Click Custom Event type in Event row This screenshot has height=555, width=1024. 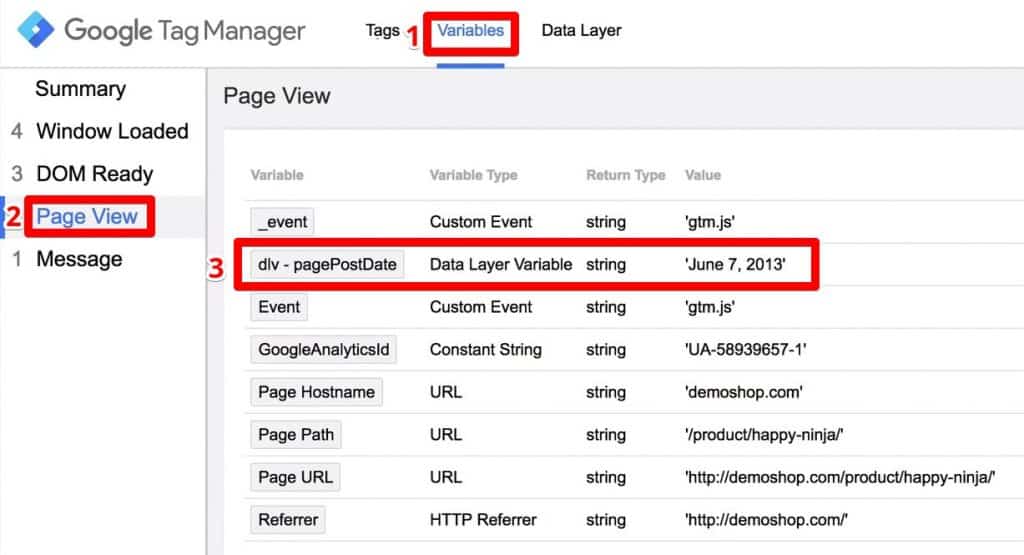pos(481,307)
